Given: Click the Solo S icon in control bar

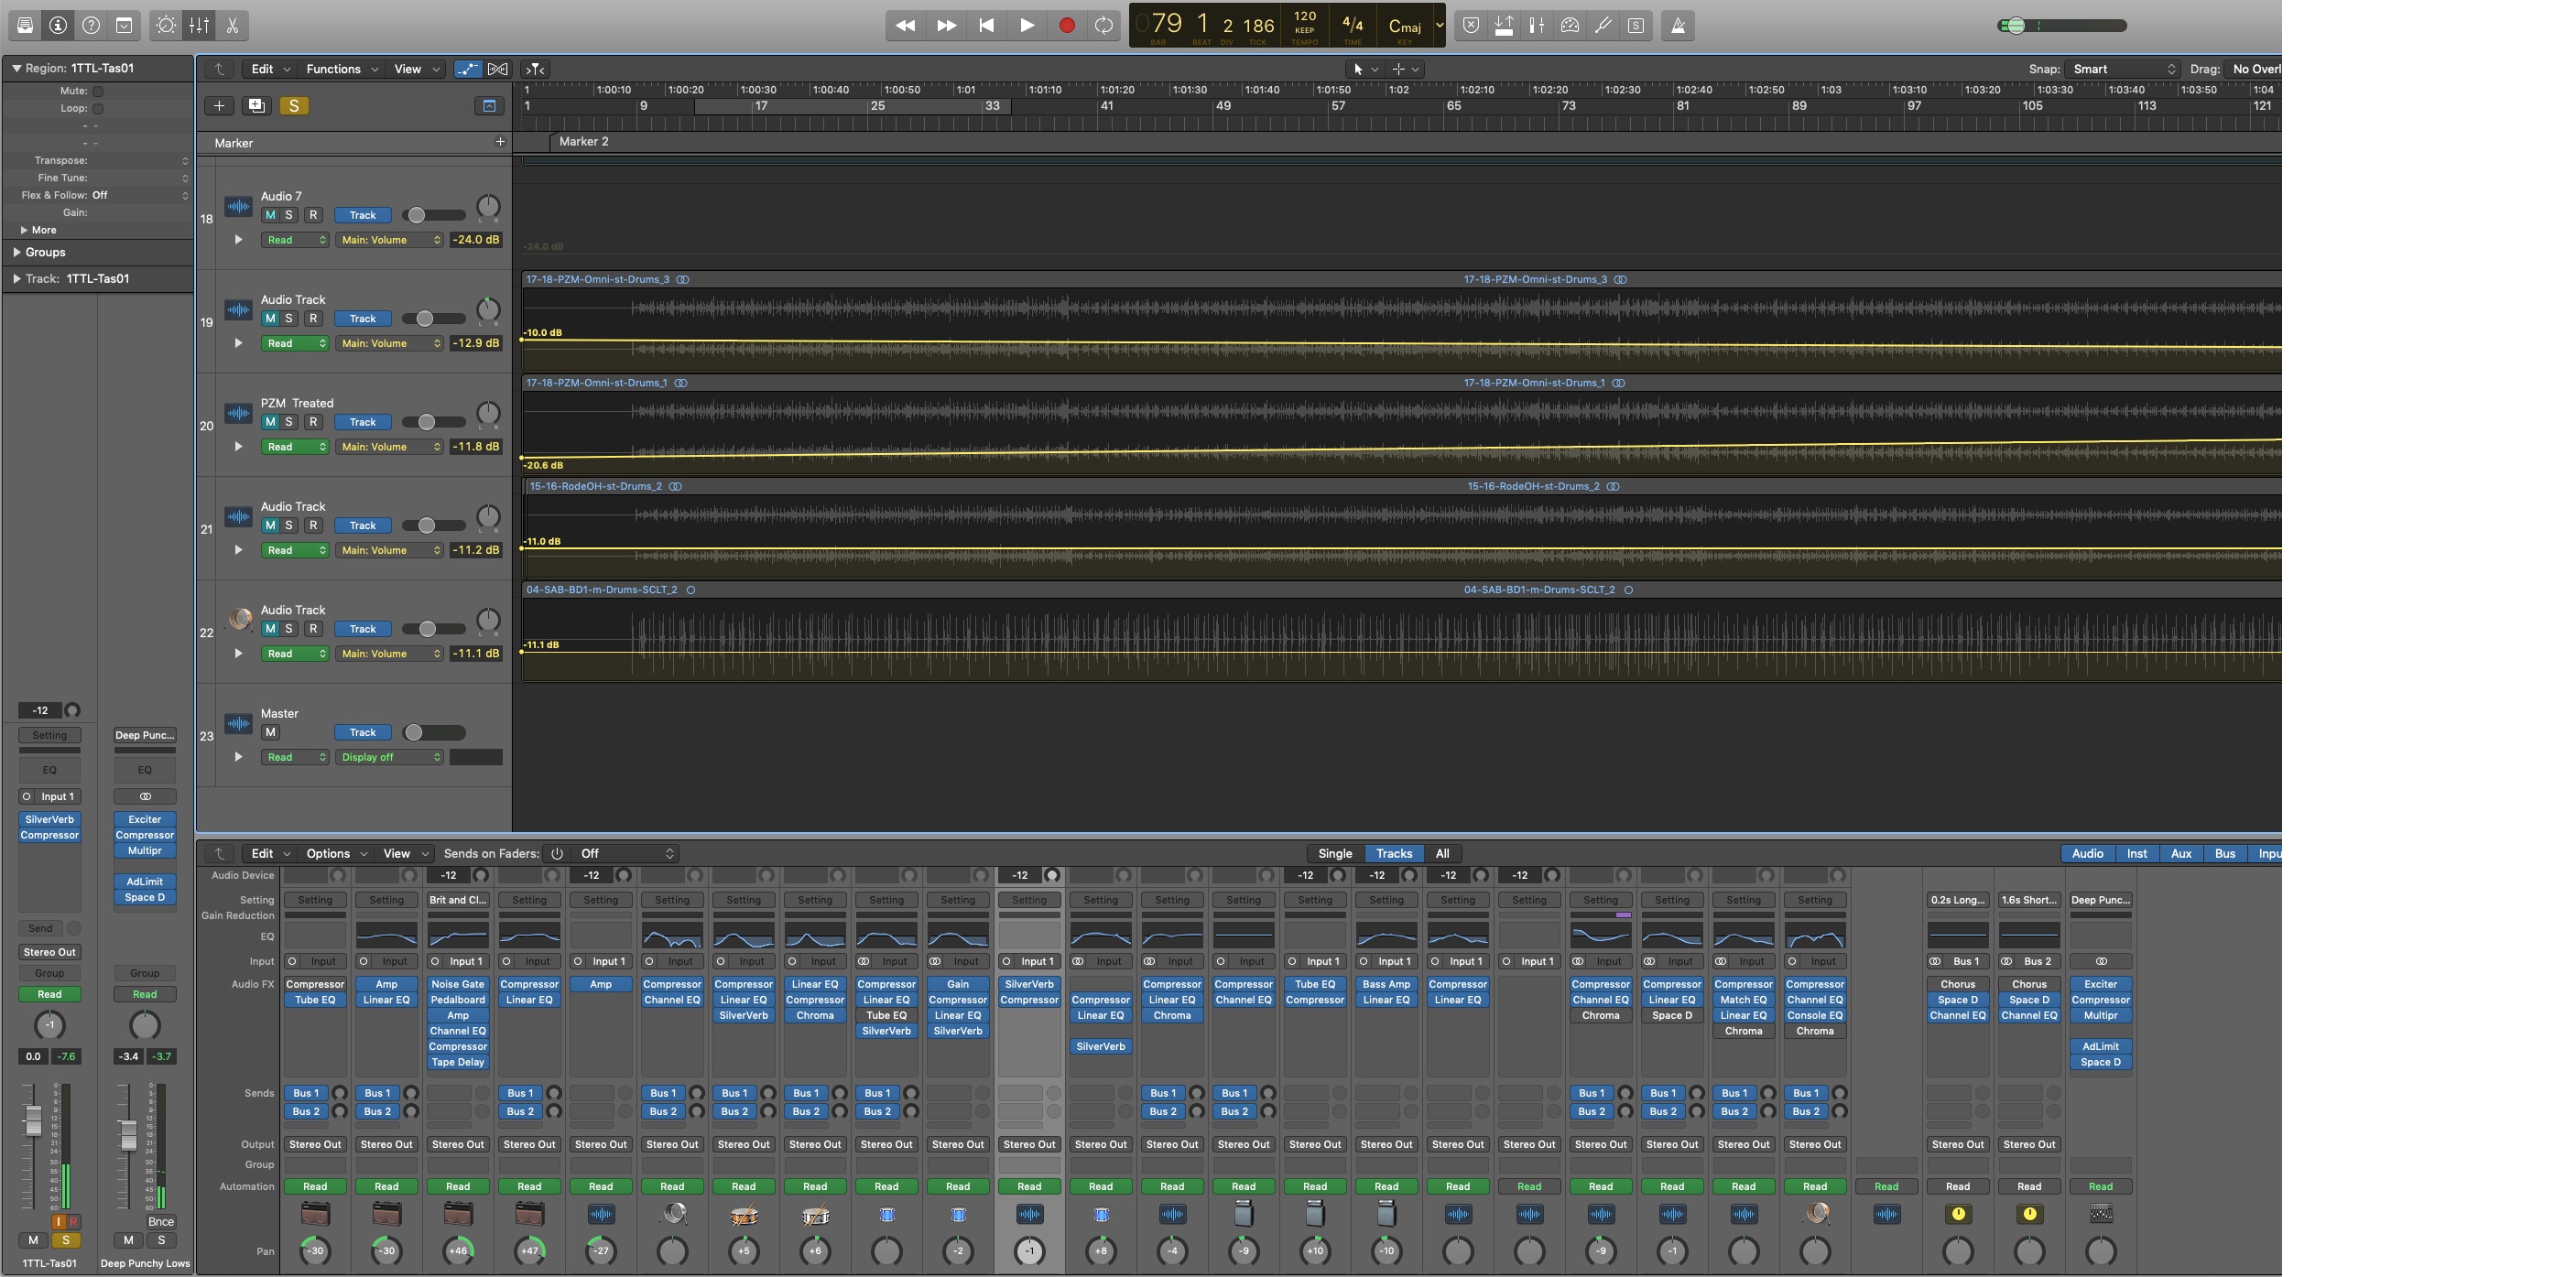Looking at the screenshot, I should (x=1636, y=26).
